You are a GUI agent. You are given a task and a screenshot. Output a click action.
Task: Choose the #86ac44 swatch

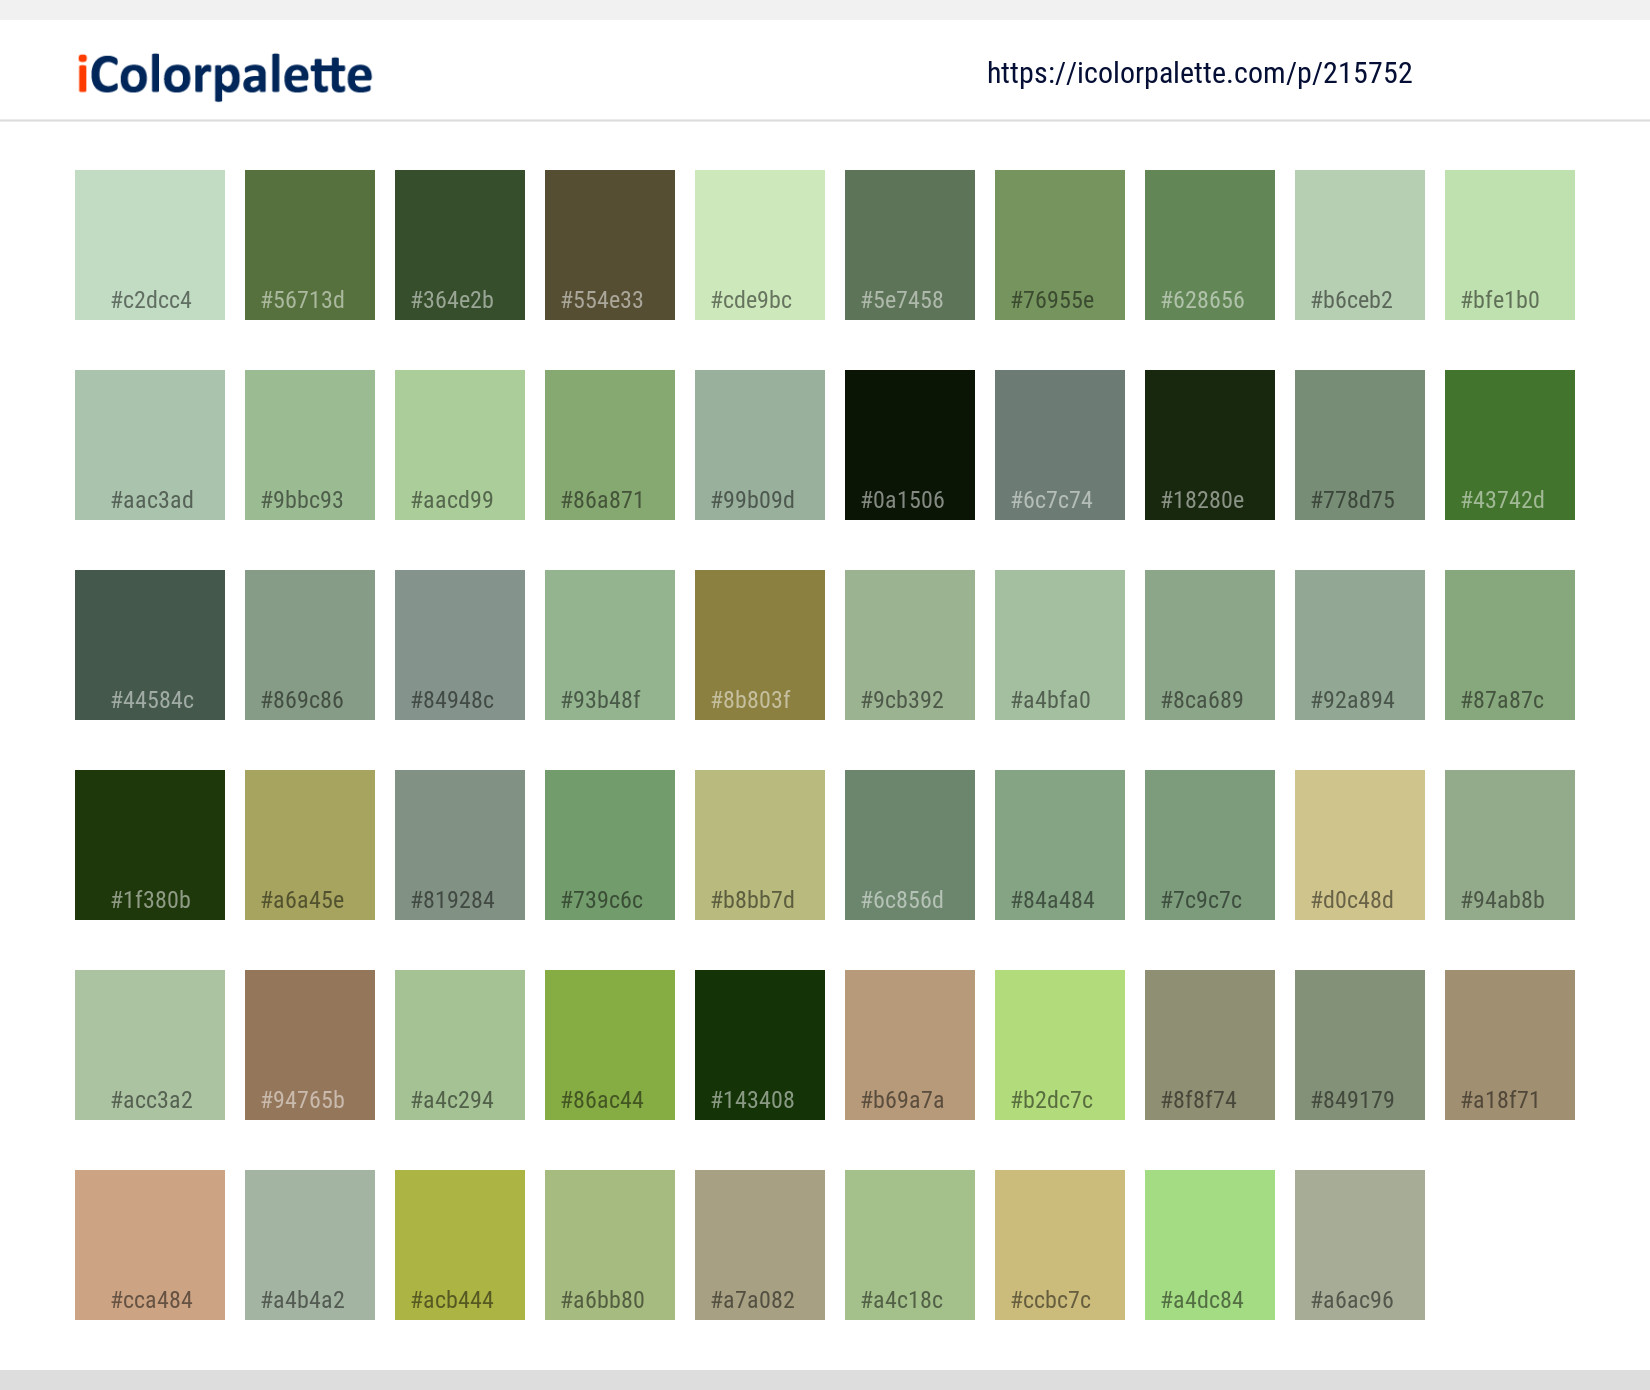[610, 1045]
